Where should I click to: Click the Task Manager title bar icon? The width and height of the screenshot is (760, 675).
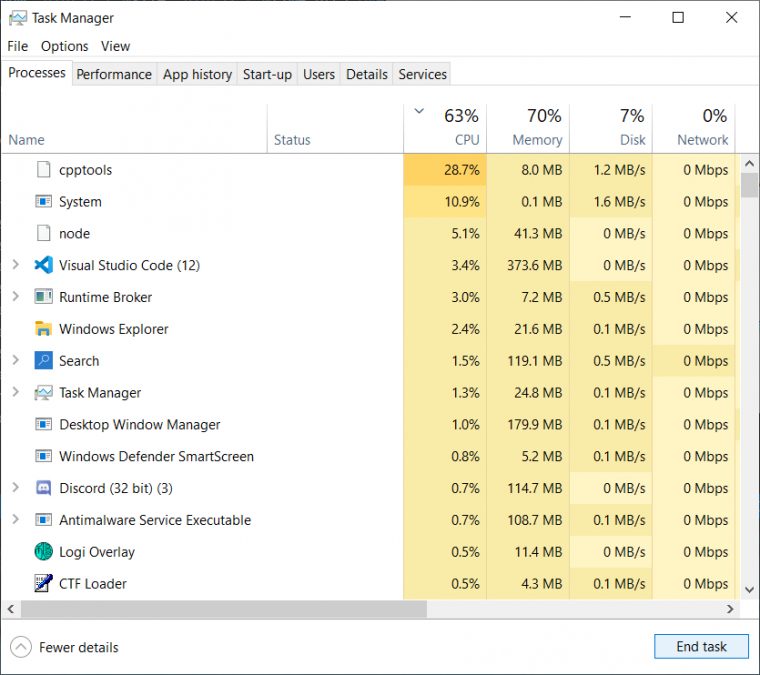tap(18, 18)
